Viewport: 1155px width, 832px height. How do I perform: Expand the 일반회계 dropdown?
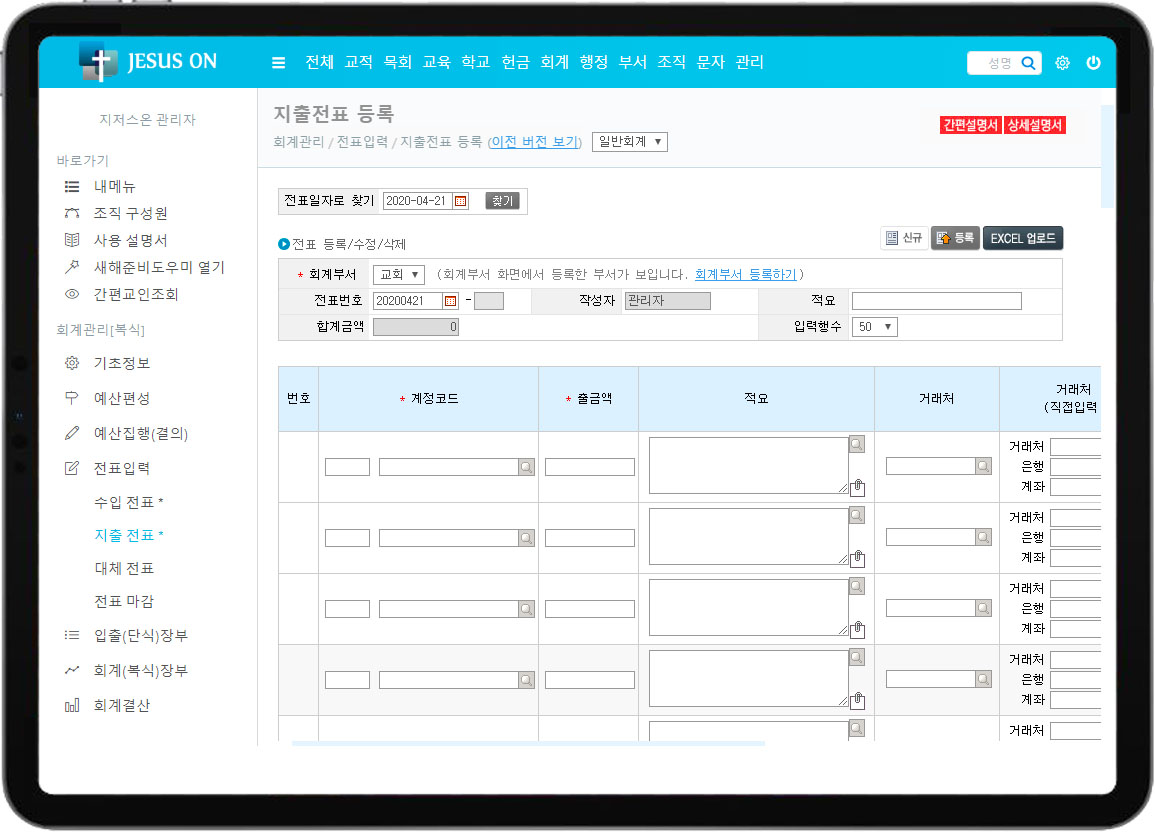tap(629, 142)
